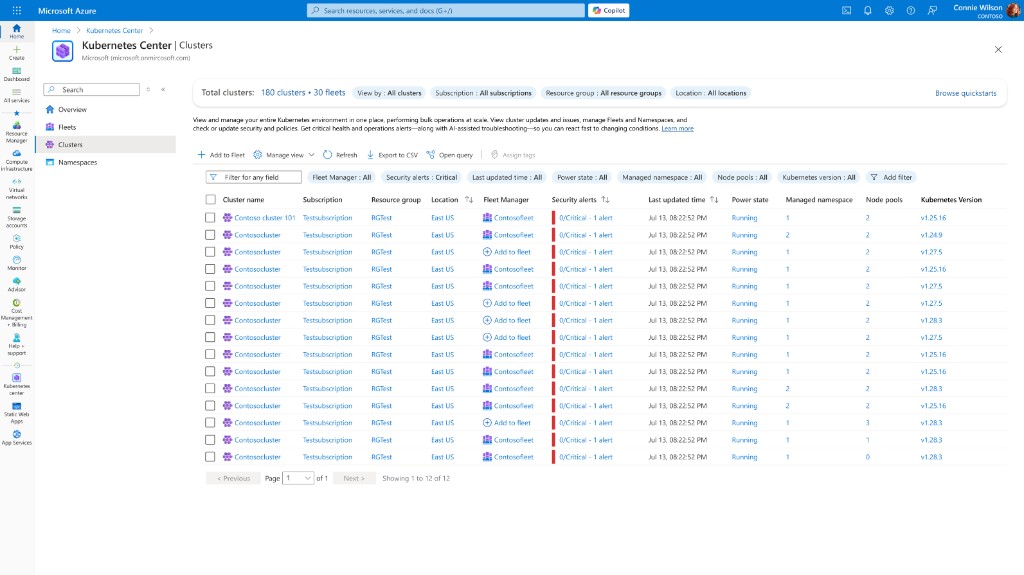Open the 180 clusters link
The width and height of the screenshot is (1024, 575).
(283, 93)
